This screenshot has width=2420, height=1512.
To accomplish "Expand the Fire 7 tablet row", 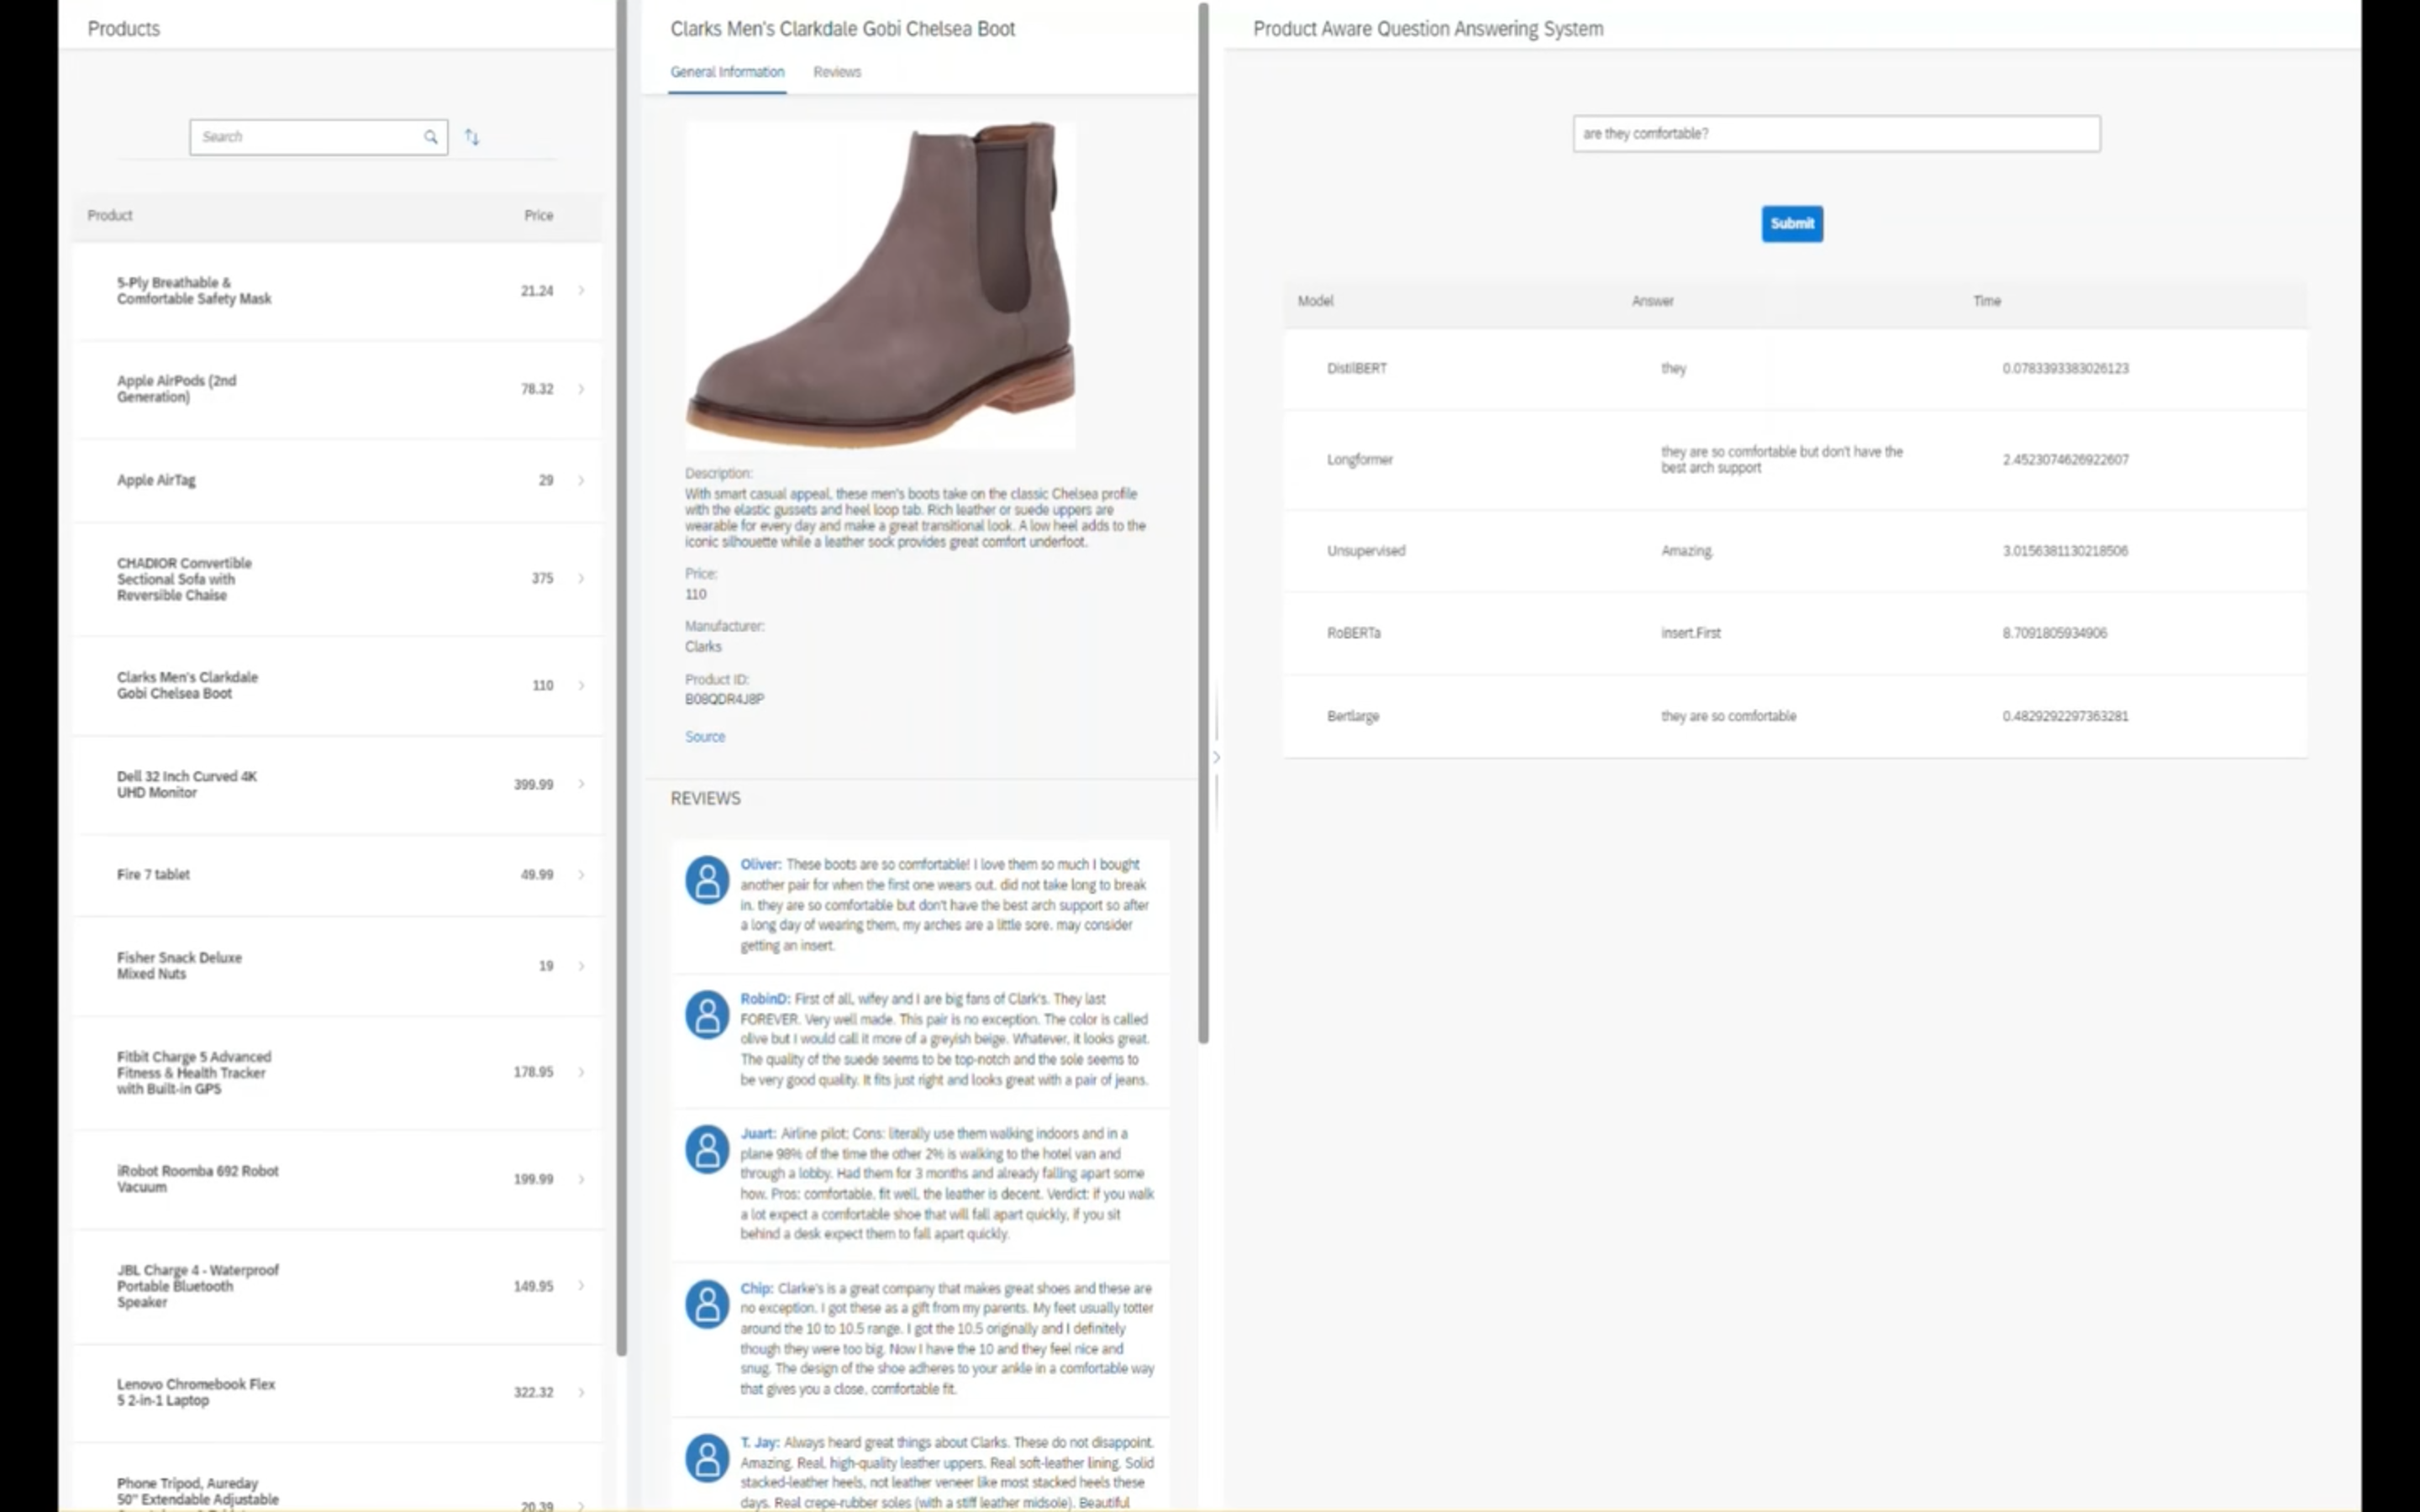I will coord(582,874).
